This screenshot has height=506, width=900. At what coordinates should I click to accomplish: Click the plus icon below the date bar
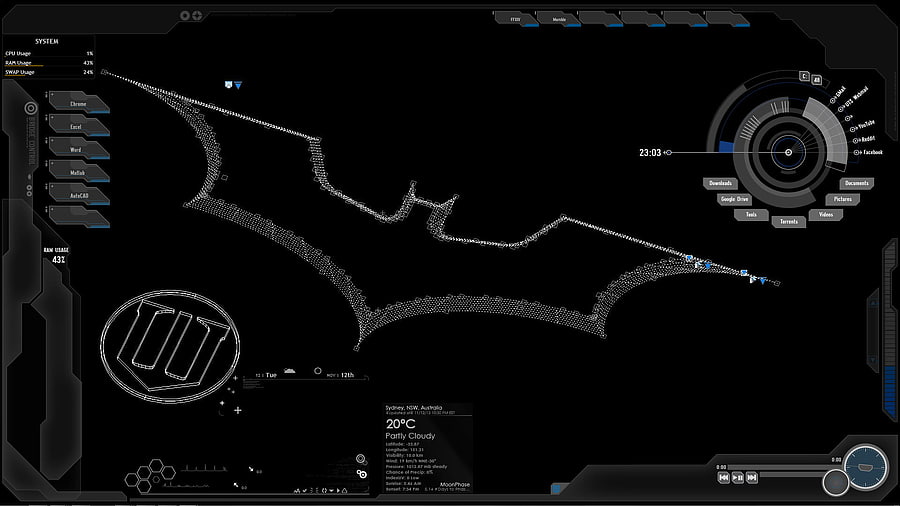tap(238, 410)
